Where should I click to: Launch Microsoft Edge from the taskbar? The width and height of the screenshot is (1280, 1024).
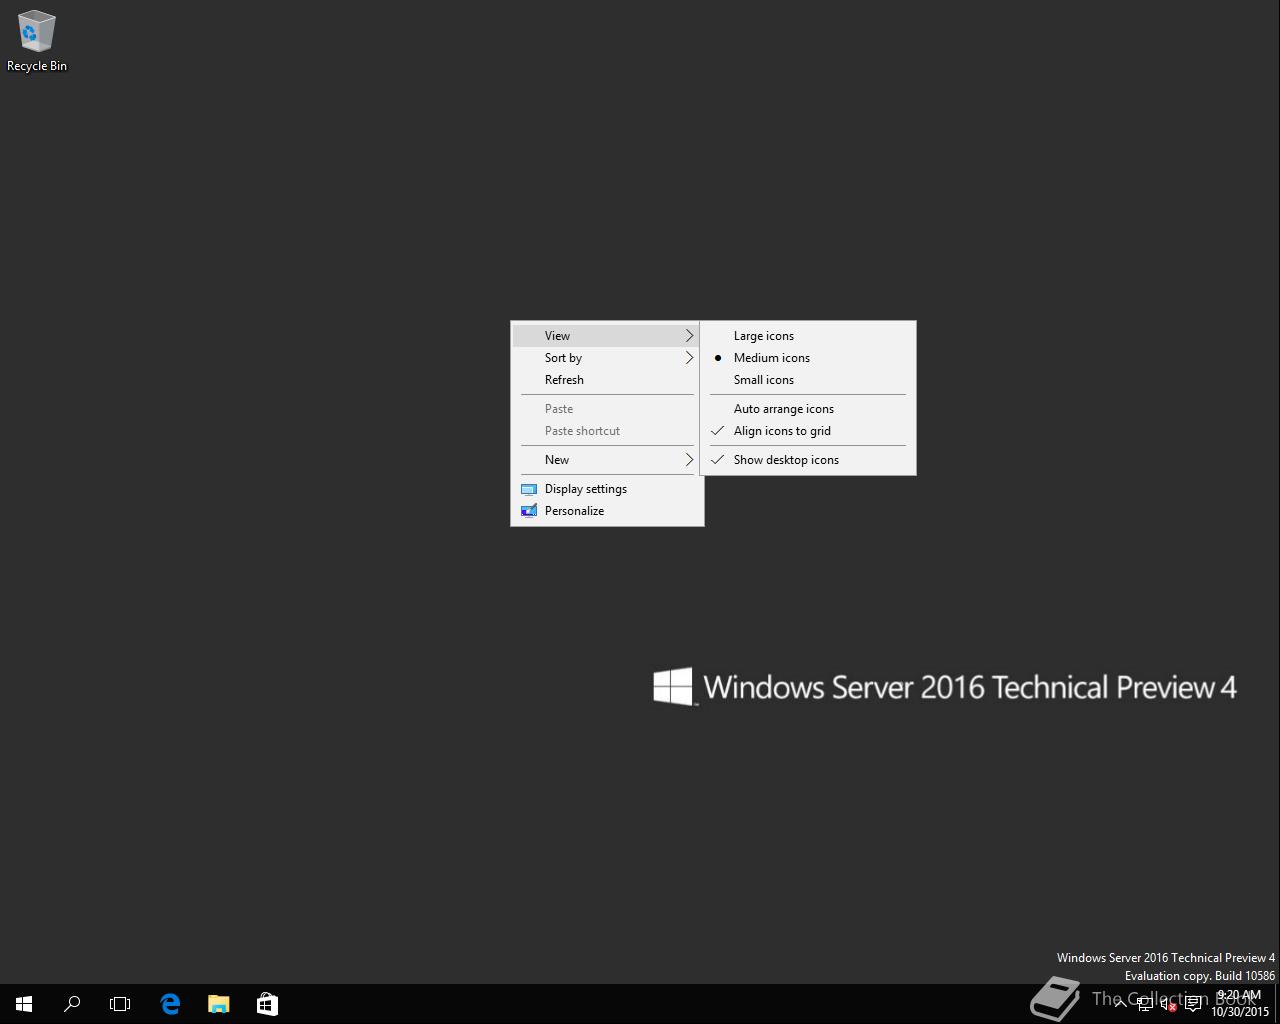(x=170, y=1004)
